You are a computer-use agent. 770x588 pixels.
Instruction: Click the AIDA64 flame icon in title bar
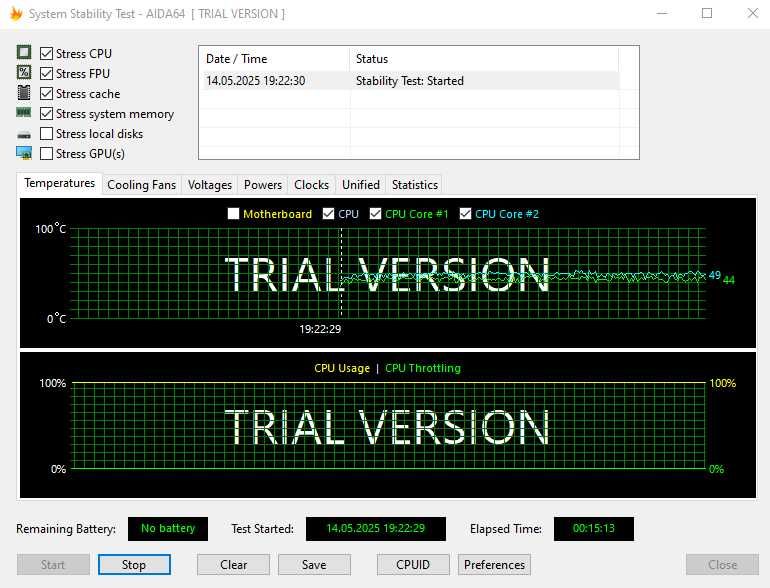point(16,13)
